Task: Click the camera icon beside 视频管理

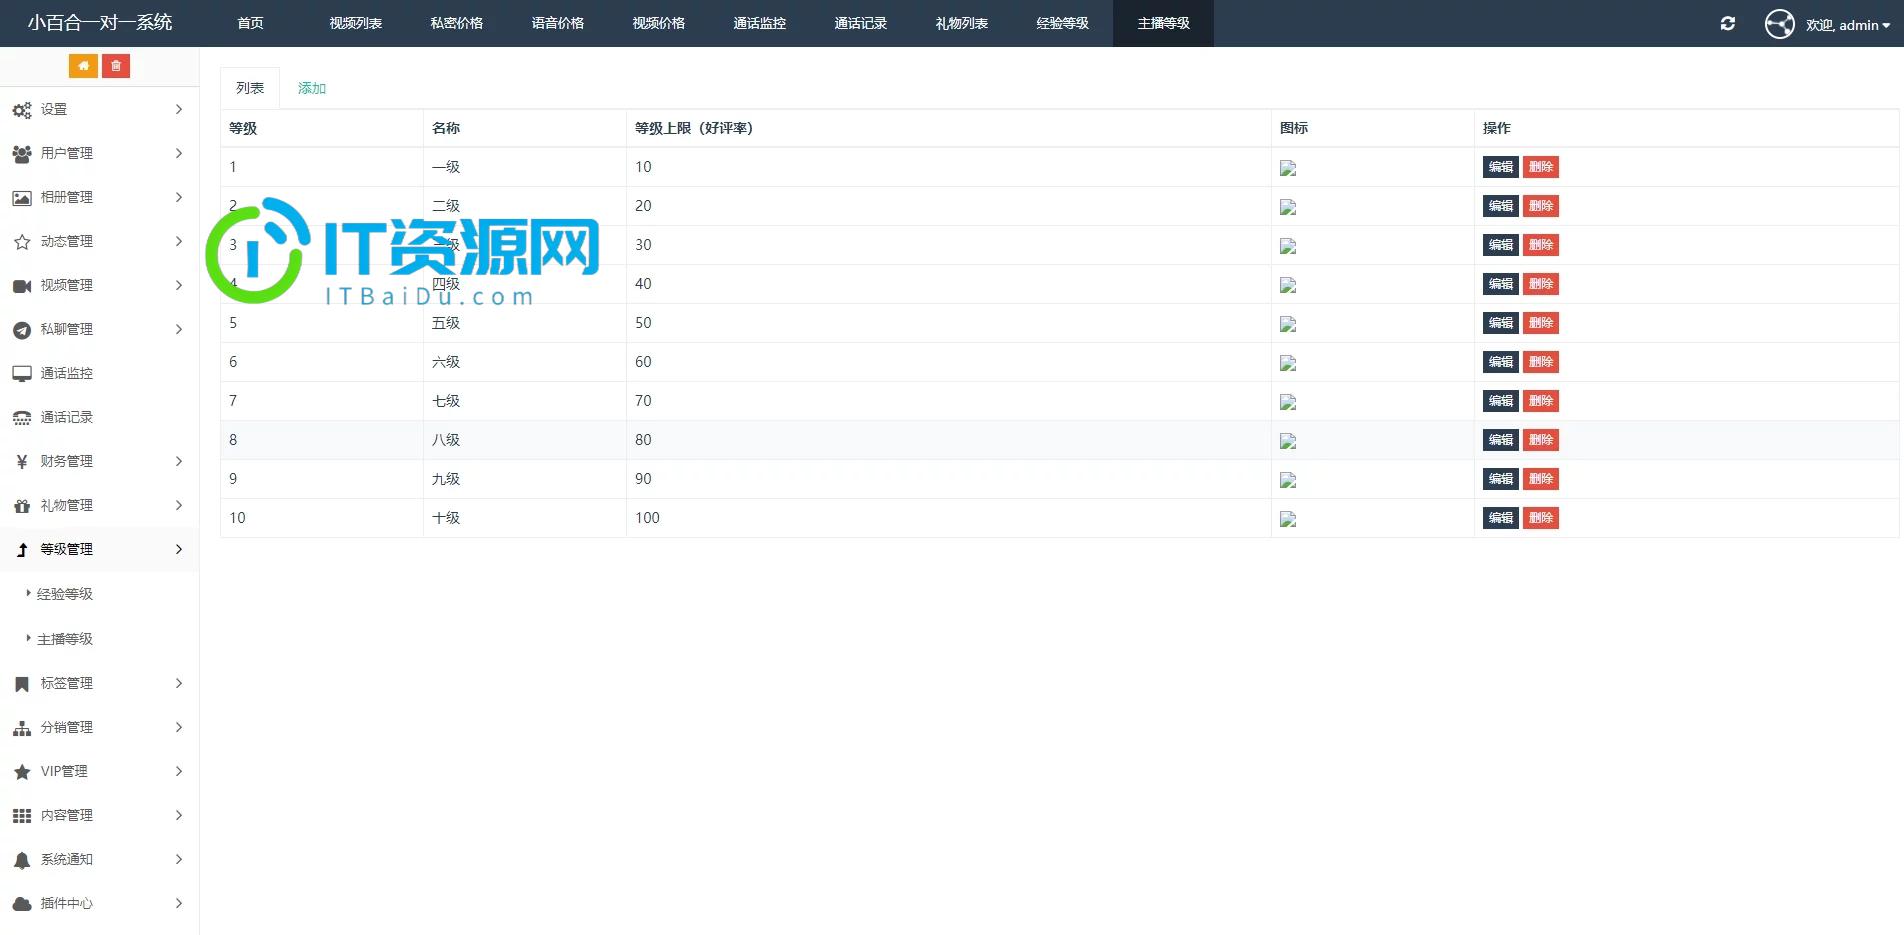Action: click(22, 286)
